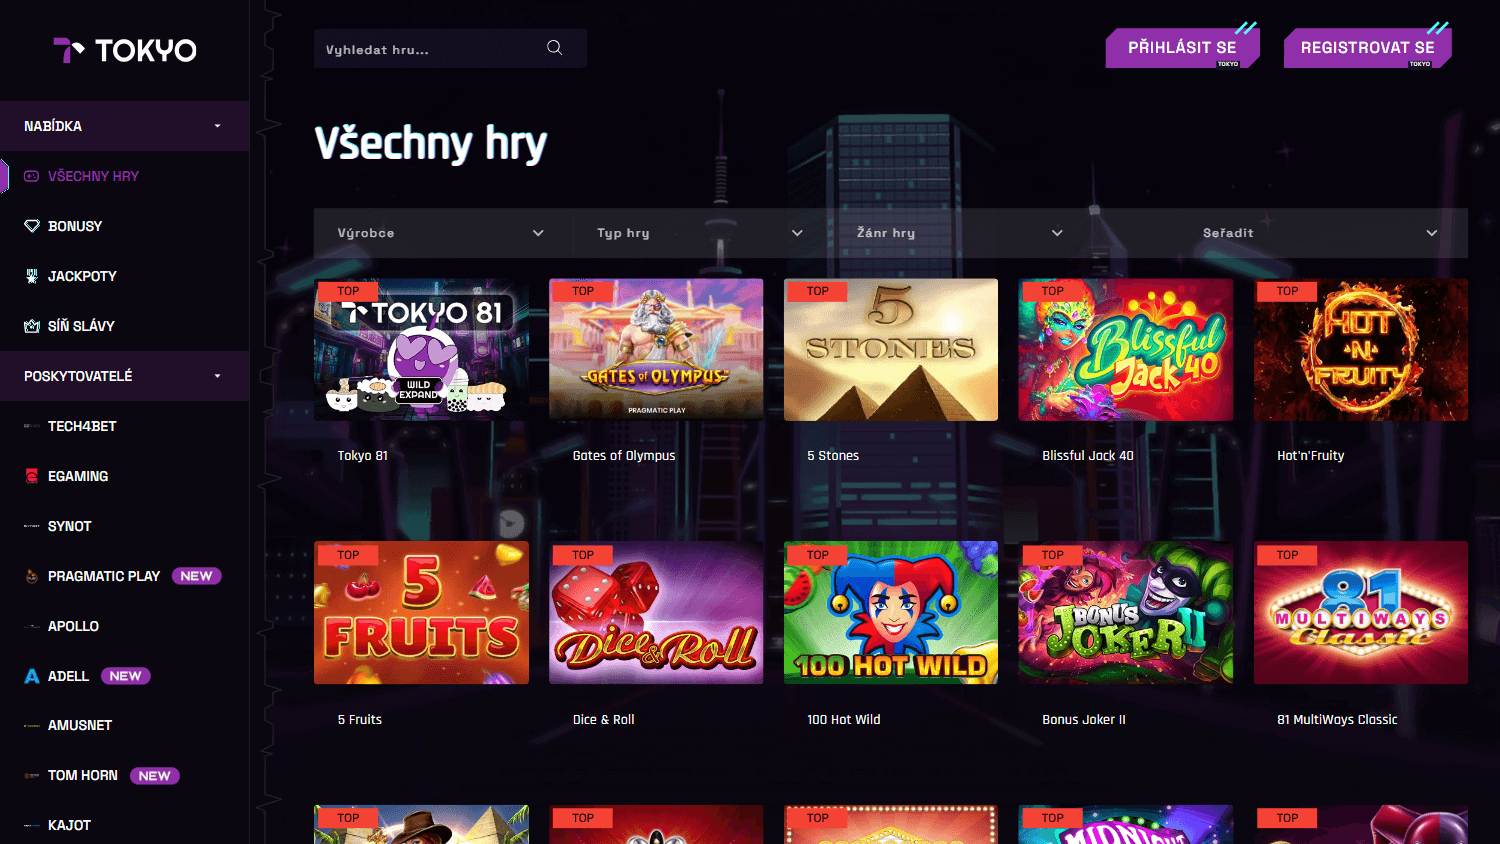Image resolution: width=1500 pixels, height=844 pixels.
Task: Open Blissful Jack 40 game thumbnail
Action: 1126,349
